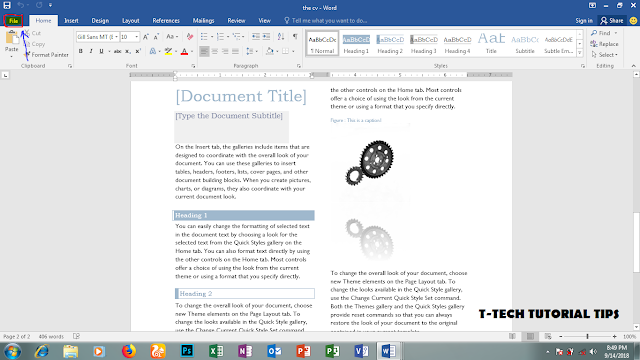Toggle Underline formatting
The height and width of the screenshot is (360, 640).
pyautogui.click(x=101, y=51)
